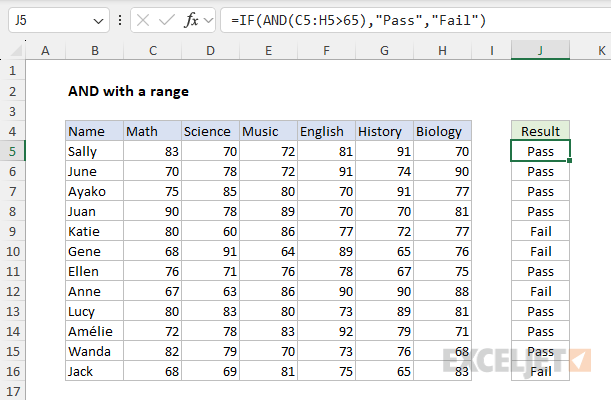Select the cell containing Sally

95,151
